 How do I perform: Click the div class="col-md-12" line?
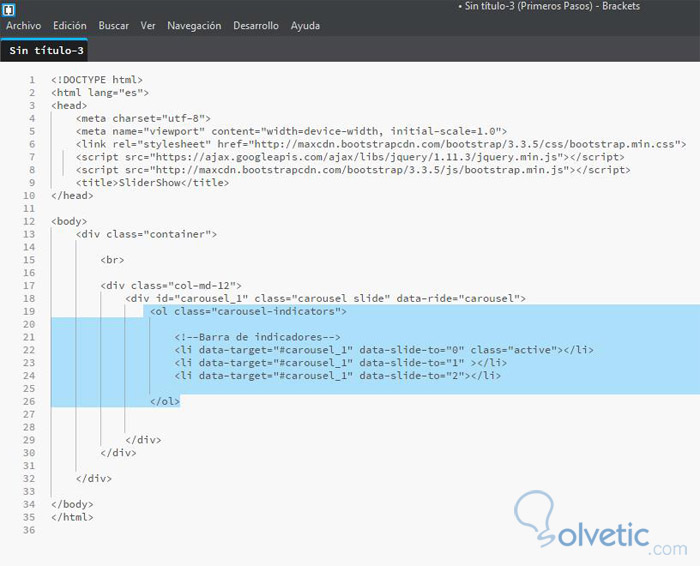tap(171, 286)
